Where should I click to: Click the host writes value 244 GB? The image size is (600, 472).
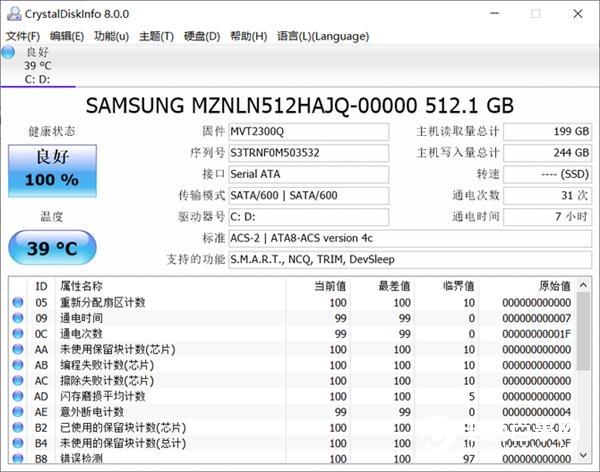click(x=548, y=153)
